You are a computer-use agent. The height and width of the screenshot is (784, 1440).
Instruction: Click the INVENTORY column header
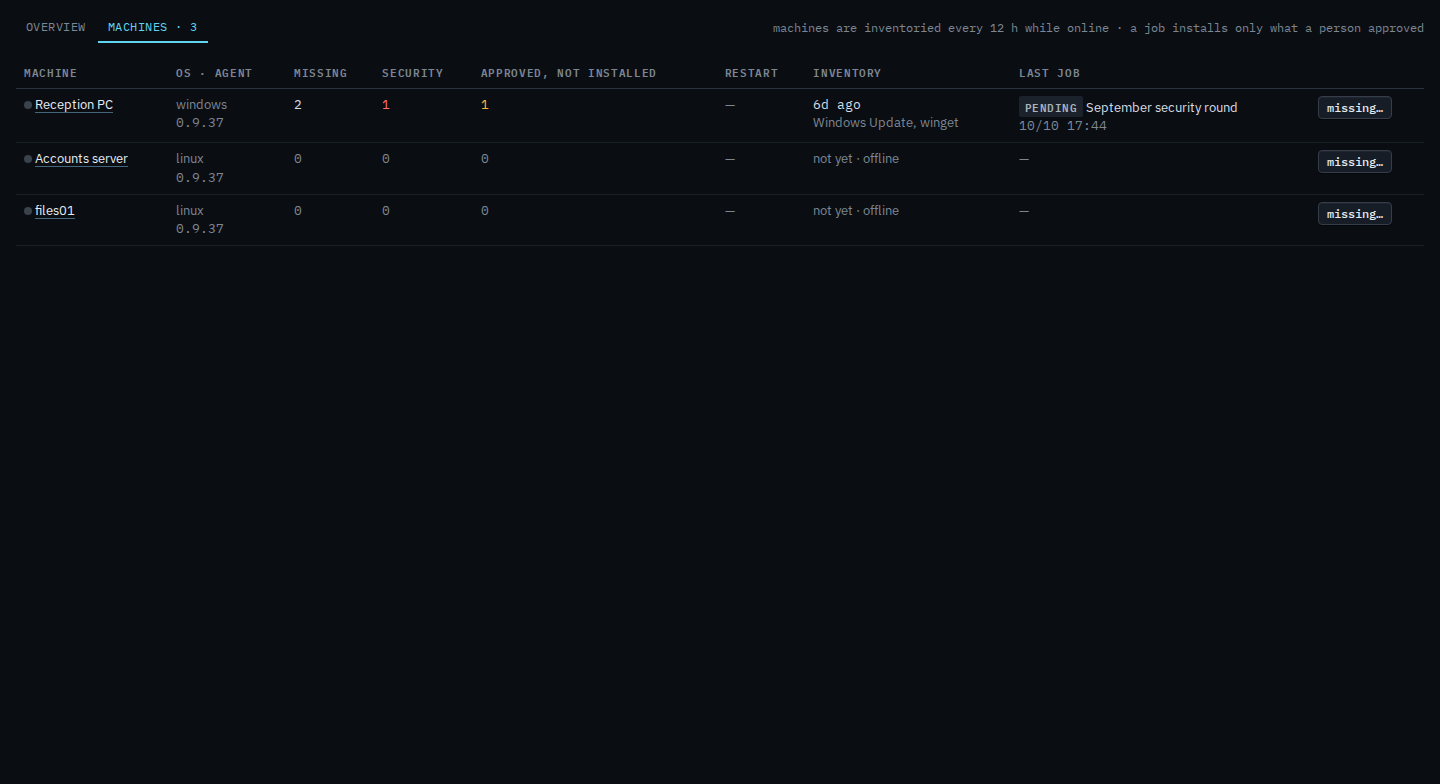(847, 73)
